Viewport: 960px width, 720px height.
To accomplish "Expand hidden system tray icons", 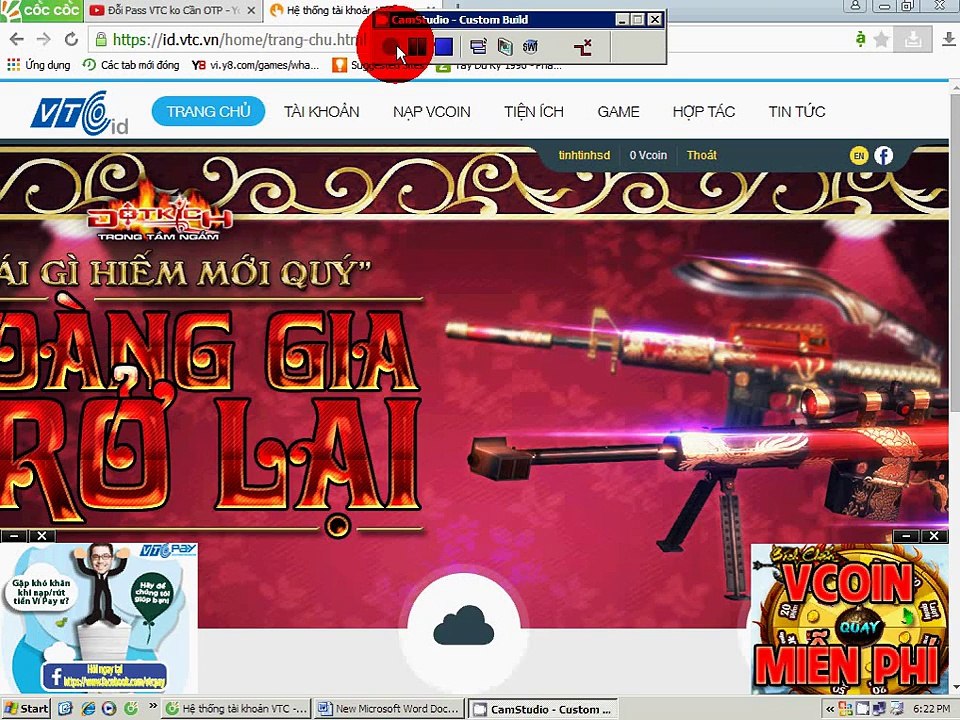I will [x=830, y=709].
